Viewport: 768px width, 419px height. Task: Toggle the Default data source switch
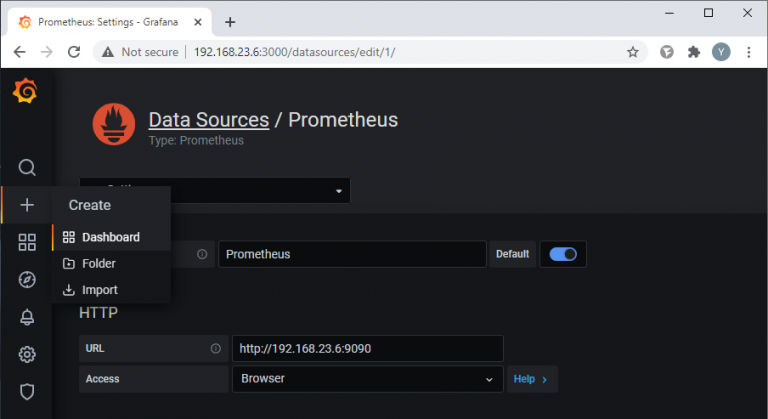point(563,254)
